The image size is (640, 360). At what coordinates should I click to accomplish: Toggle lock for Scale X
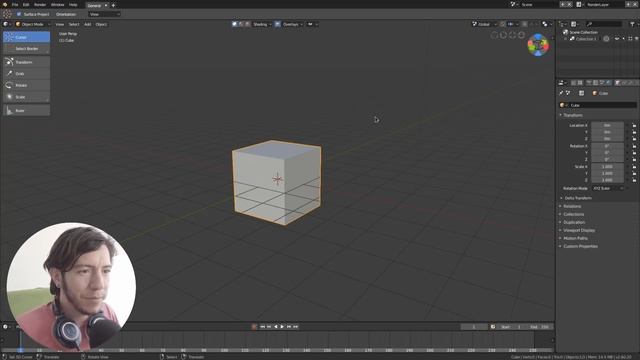tap(634, 167)
